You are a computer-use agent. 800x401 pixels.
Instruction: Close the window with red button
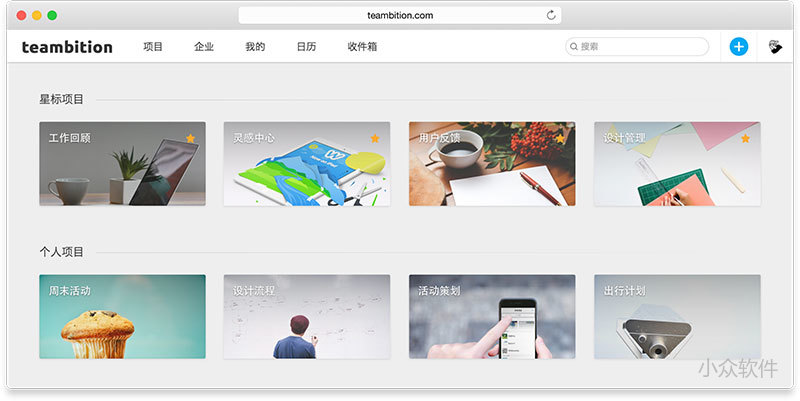point(21,15)
